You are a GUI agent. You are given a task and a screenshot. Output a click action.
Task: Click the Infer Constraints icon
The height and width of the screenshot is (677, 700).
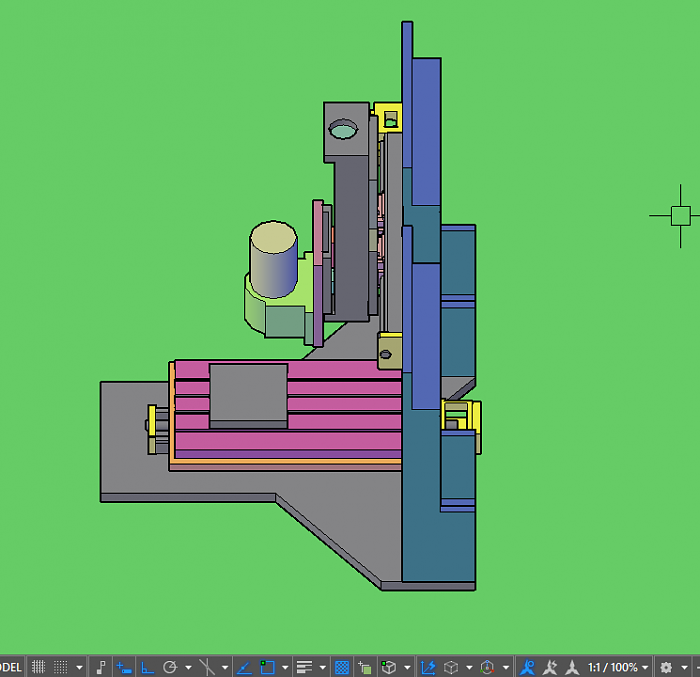tap(101, 667)
